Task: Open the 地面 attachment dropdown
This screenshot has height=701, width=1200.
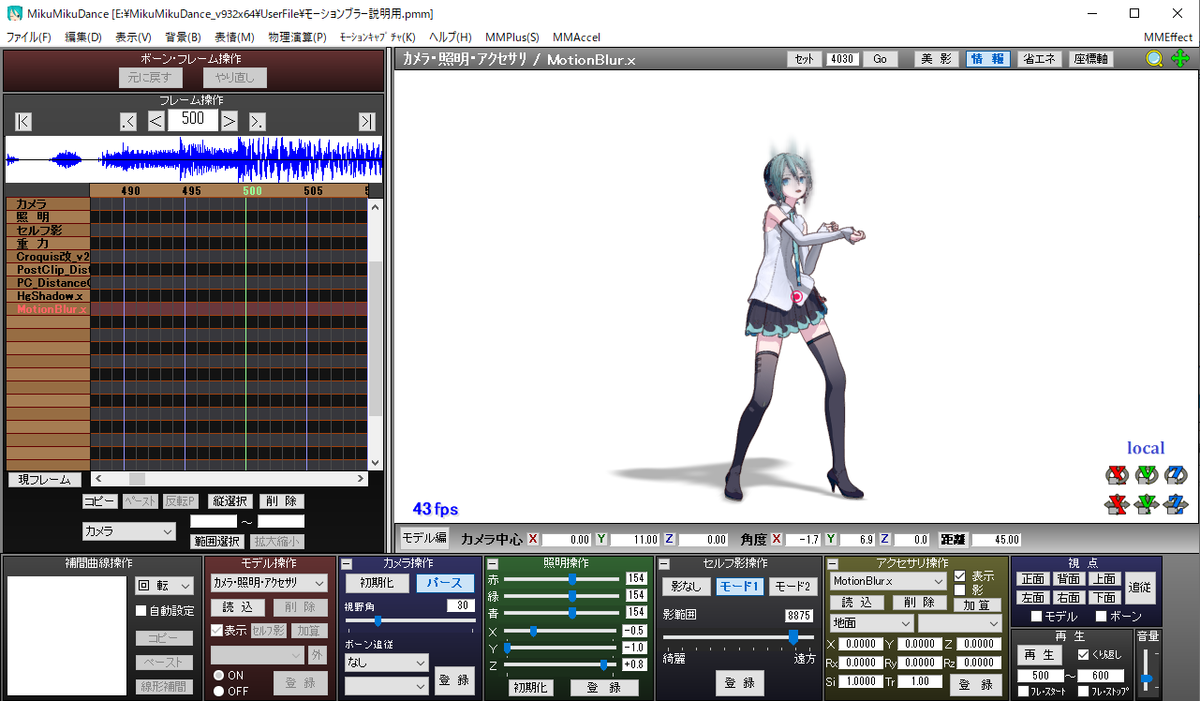Action: click(871, 623)
